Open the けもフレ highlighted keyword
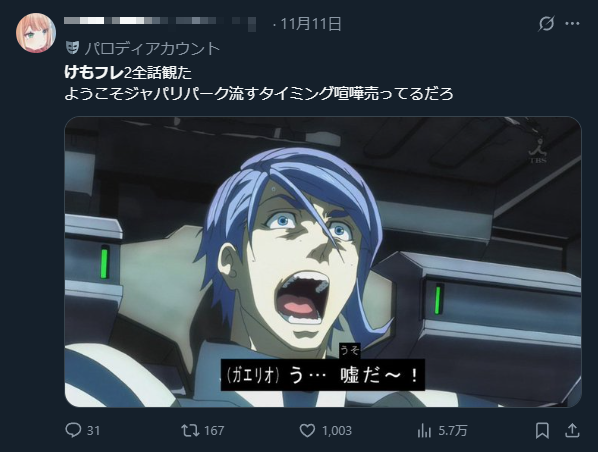The height and width of the screenshot is (452, 598). pos(94,72)
